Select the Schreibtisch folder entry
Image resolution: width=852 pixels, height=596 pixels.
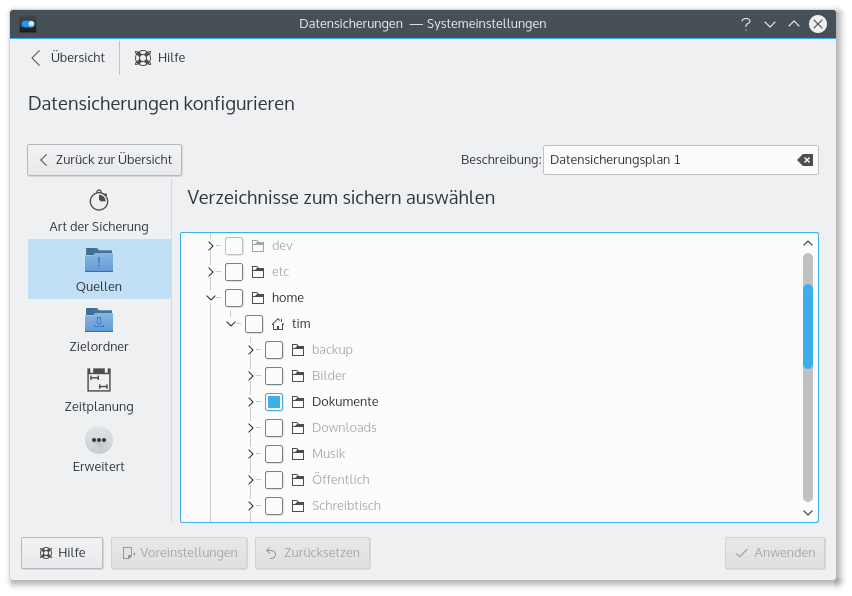pos(345,506)
